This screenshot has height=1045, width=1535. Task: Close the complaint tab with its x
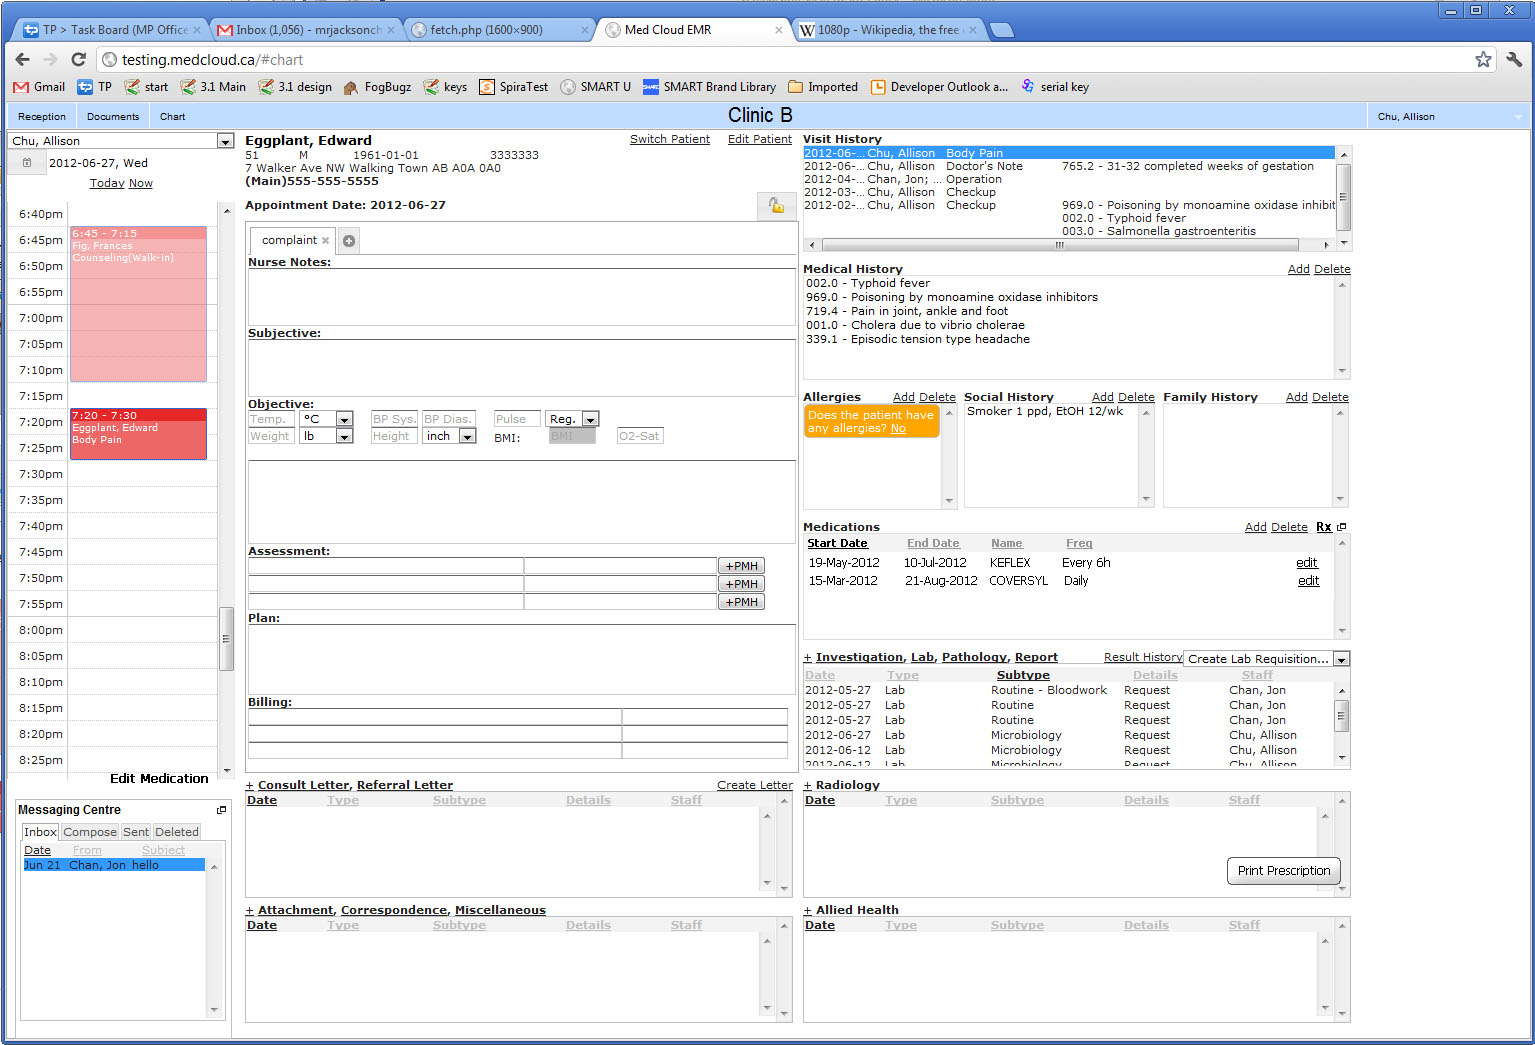325,241
